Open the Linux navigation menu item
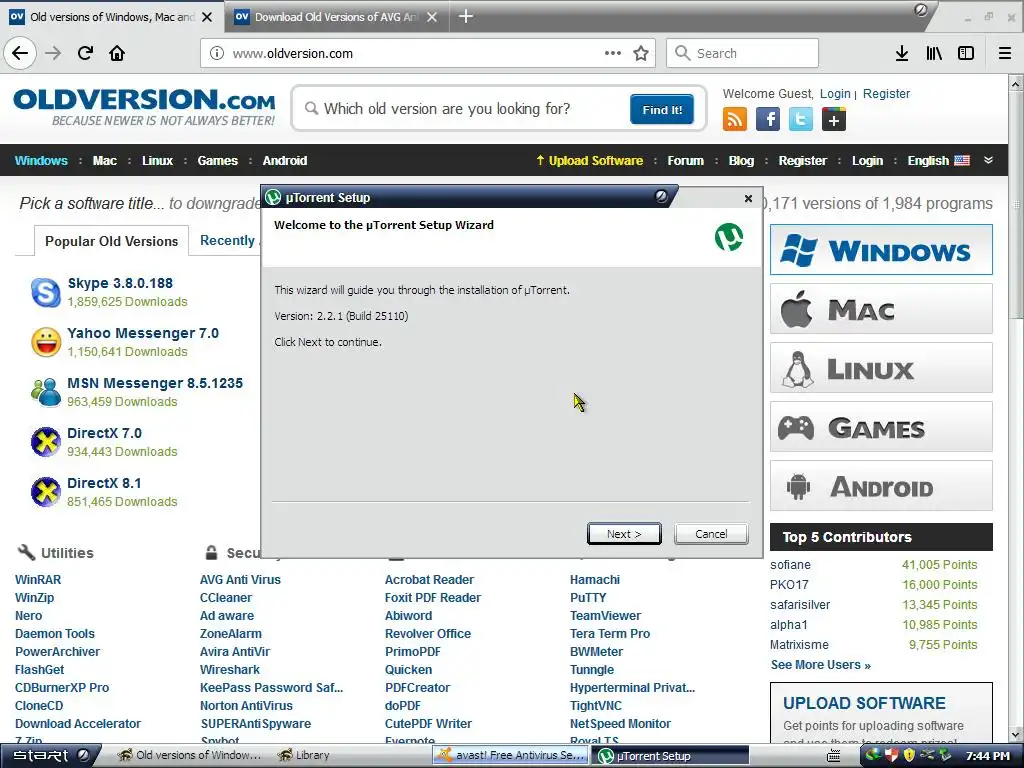The image size is (1024, 768). [157, 161]
